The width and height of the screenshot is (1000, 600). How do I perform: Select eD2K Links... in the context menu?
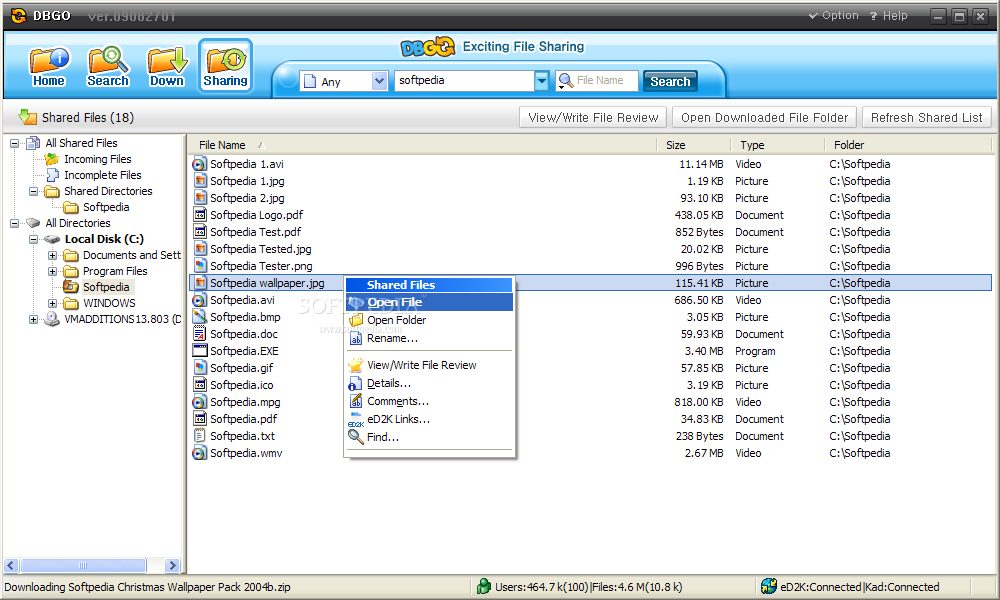point(429,419)
